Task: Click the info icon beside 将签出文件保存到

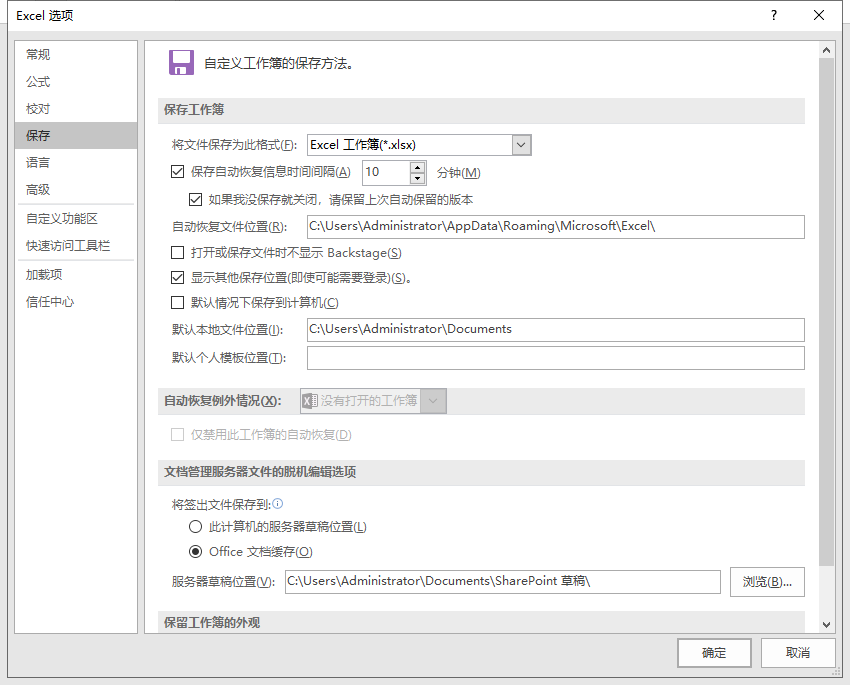Action: point(278,504)
